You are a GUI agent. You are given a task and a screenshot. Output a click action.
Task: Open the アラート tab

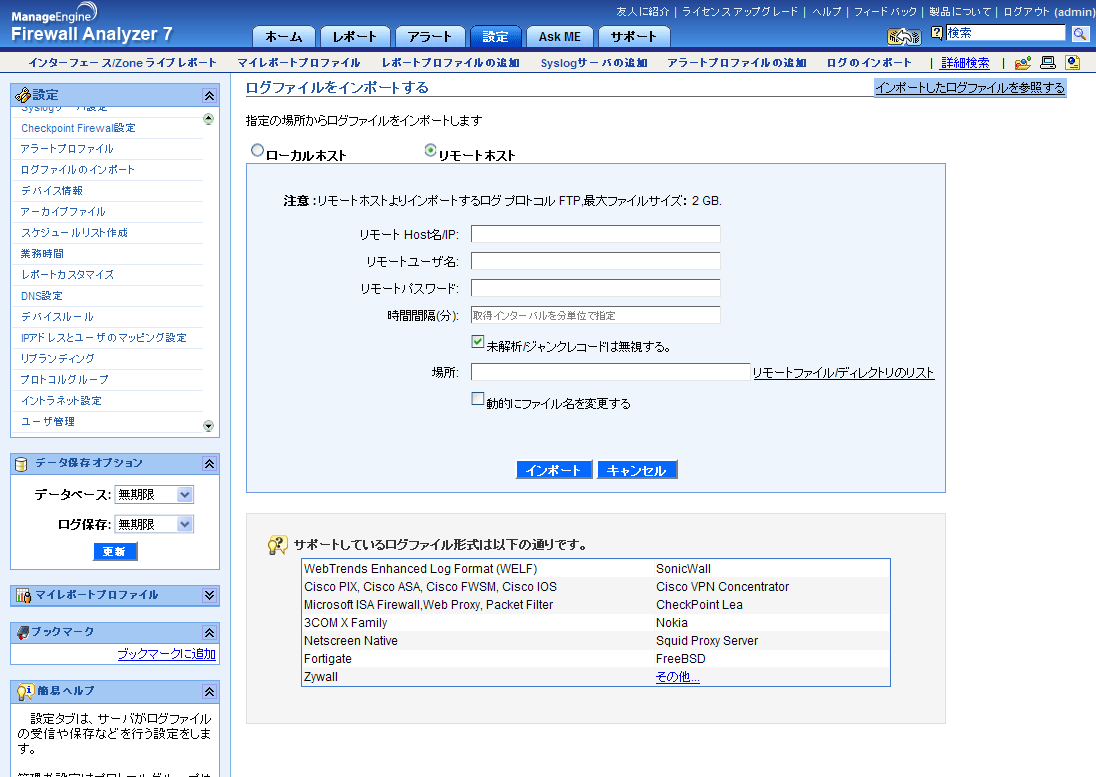429,37
